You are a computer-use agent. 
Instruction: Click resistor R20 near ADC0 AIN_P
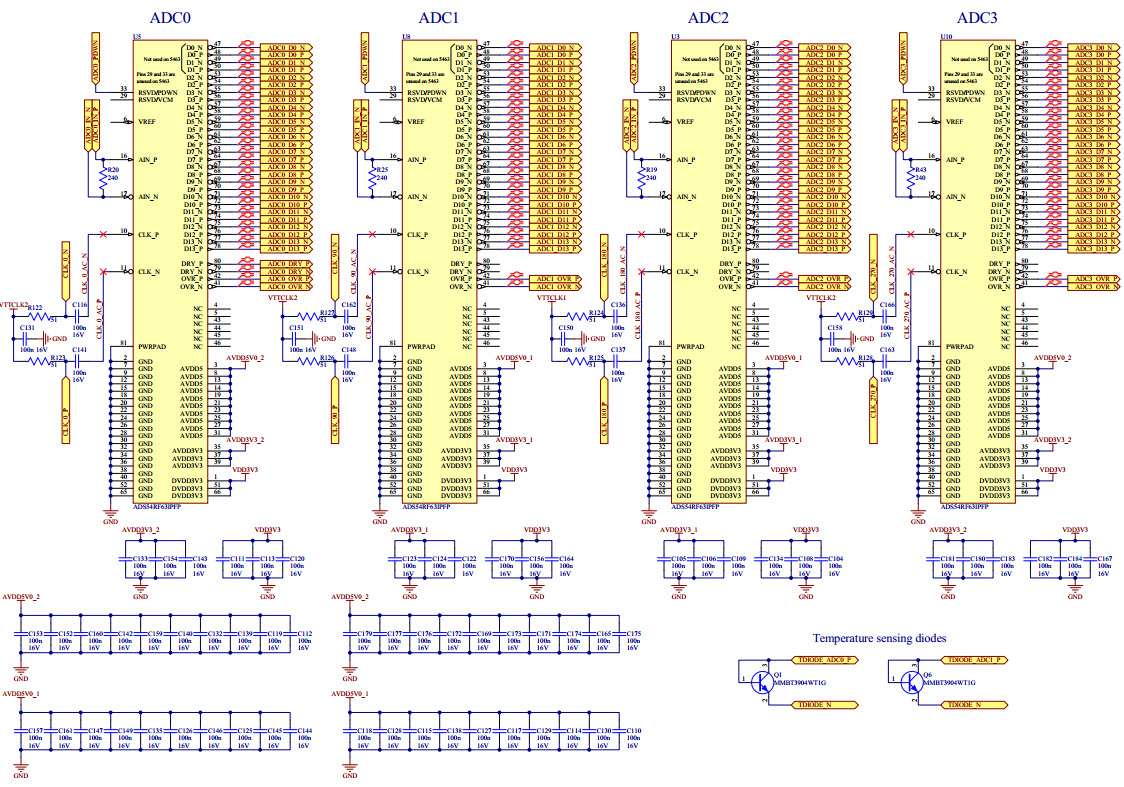[x=101, y=178]
